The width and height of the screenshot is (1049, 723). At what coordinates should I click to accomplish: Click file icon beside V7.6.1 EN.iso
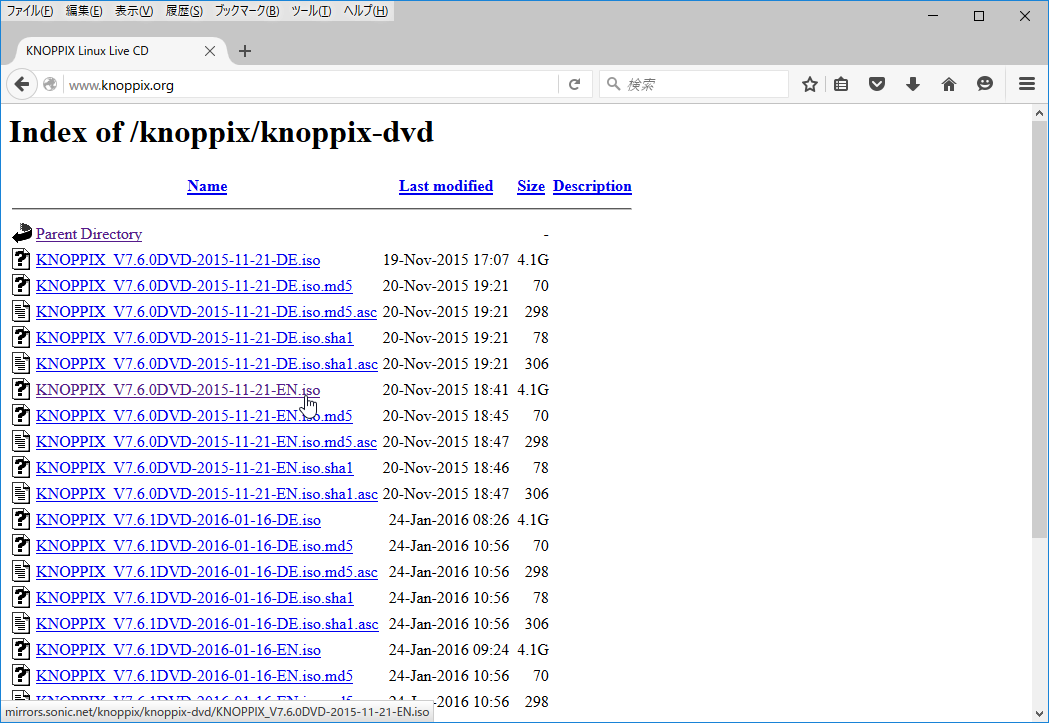[x=21, y=650]
